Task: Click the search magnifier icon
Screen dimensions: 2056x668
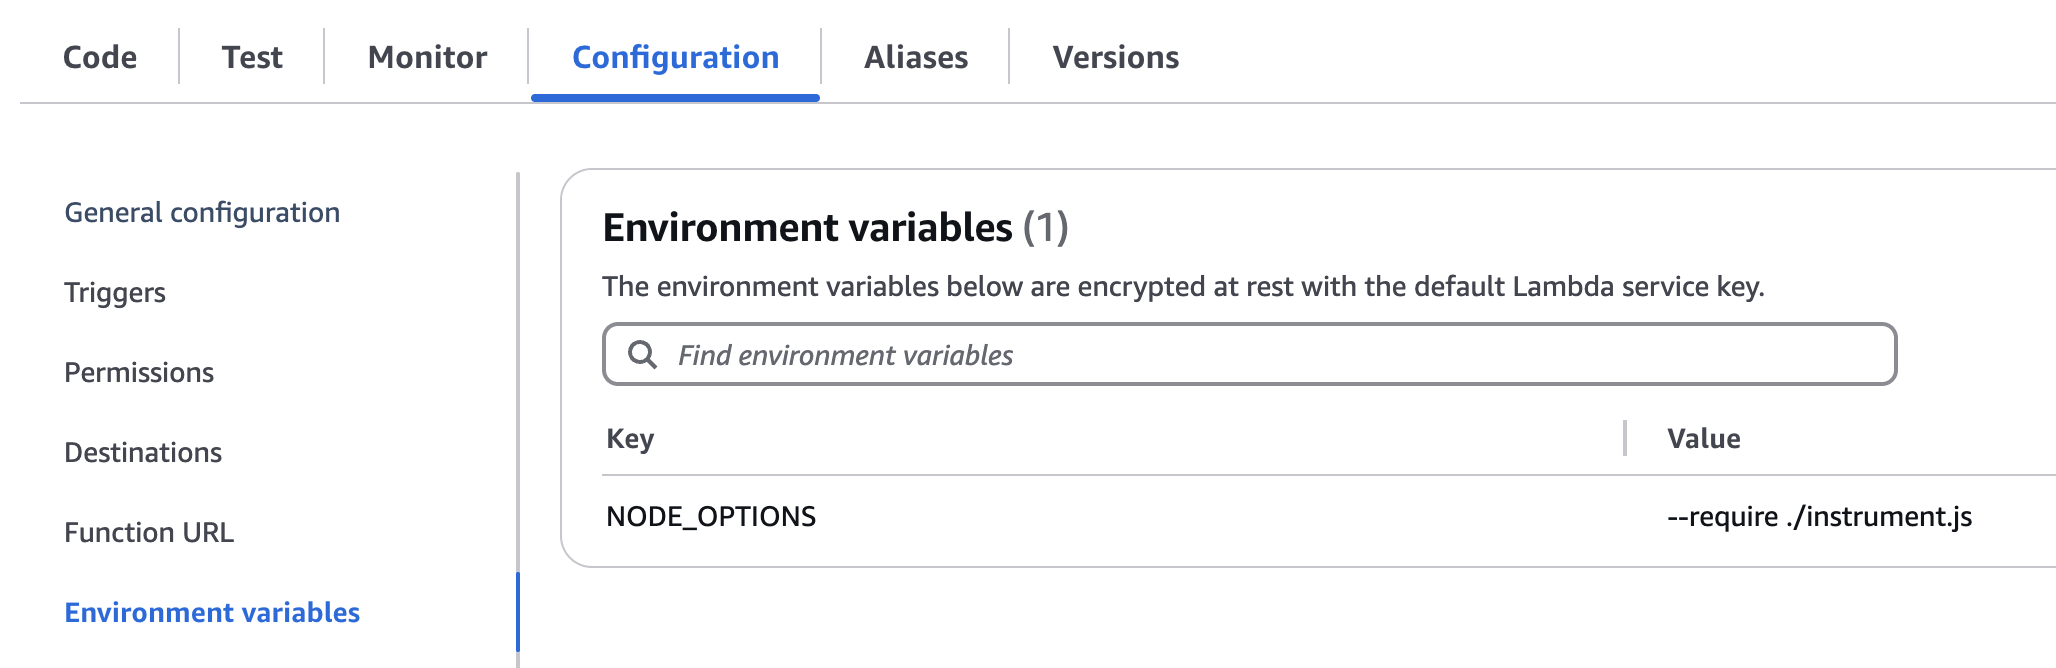Action: tap(642, 355)
